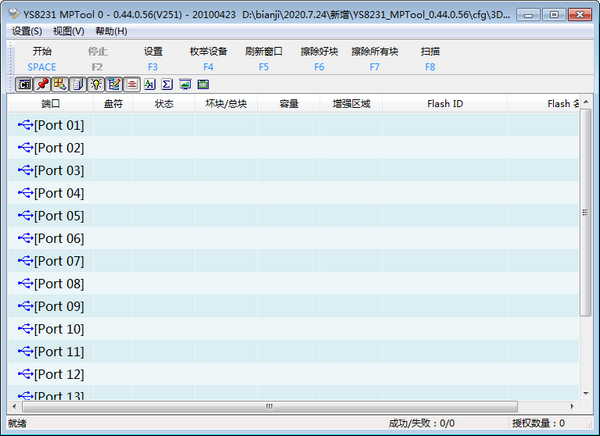Click the horizontal scrollbar thumb
The width and height of the screenshot is (600, 436).
270,407
